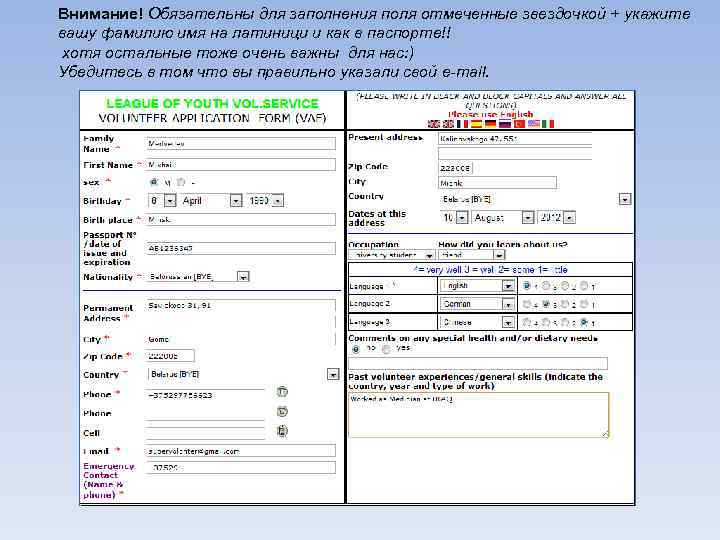Viewport: 720px width, 540px height.
Task: Click the health comments input field
Action: click(x=478, y=363)
